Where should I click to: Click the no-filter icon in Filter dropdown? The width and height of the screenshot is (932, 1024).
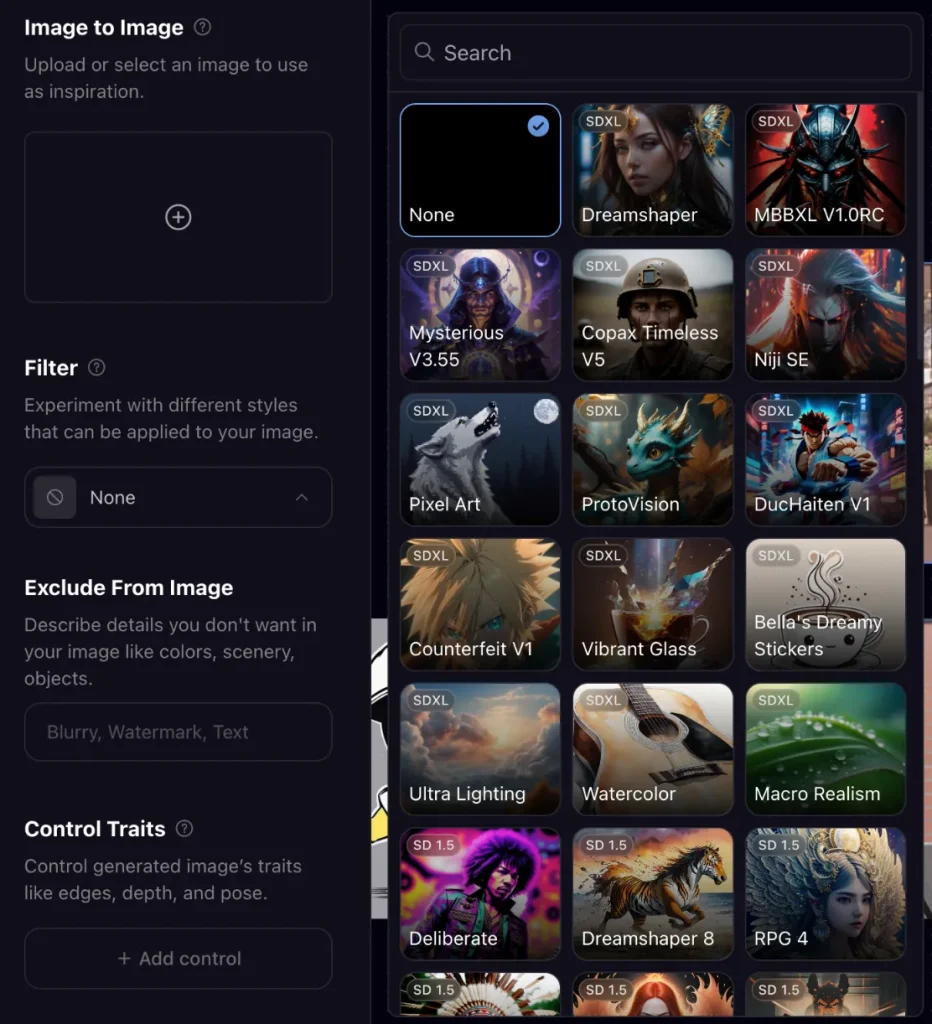[x=55, y=497]
